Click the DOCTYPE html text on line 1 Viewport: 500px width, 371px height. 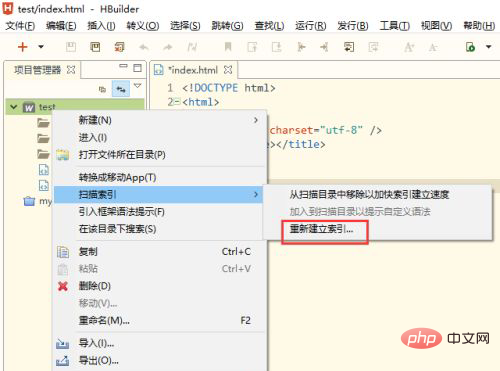point(229,88)
